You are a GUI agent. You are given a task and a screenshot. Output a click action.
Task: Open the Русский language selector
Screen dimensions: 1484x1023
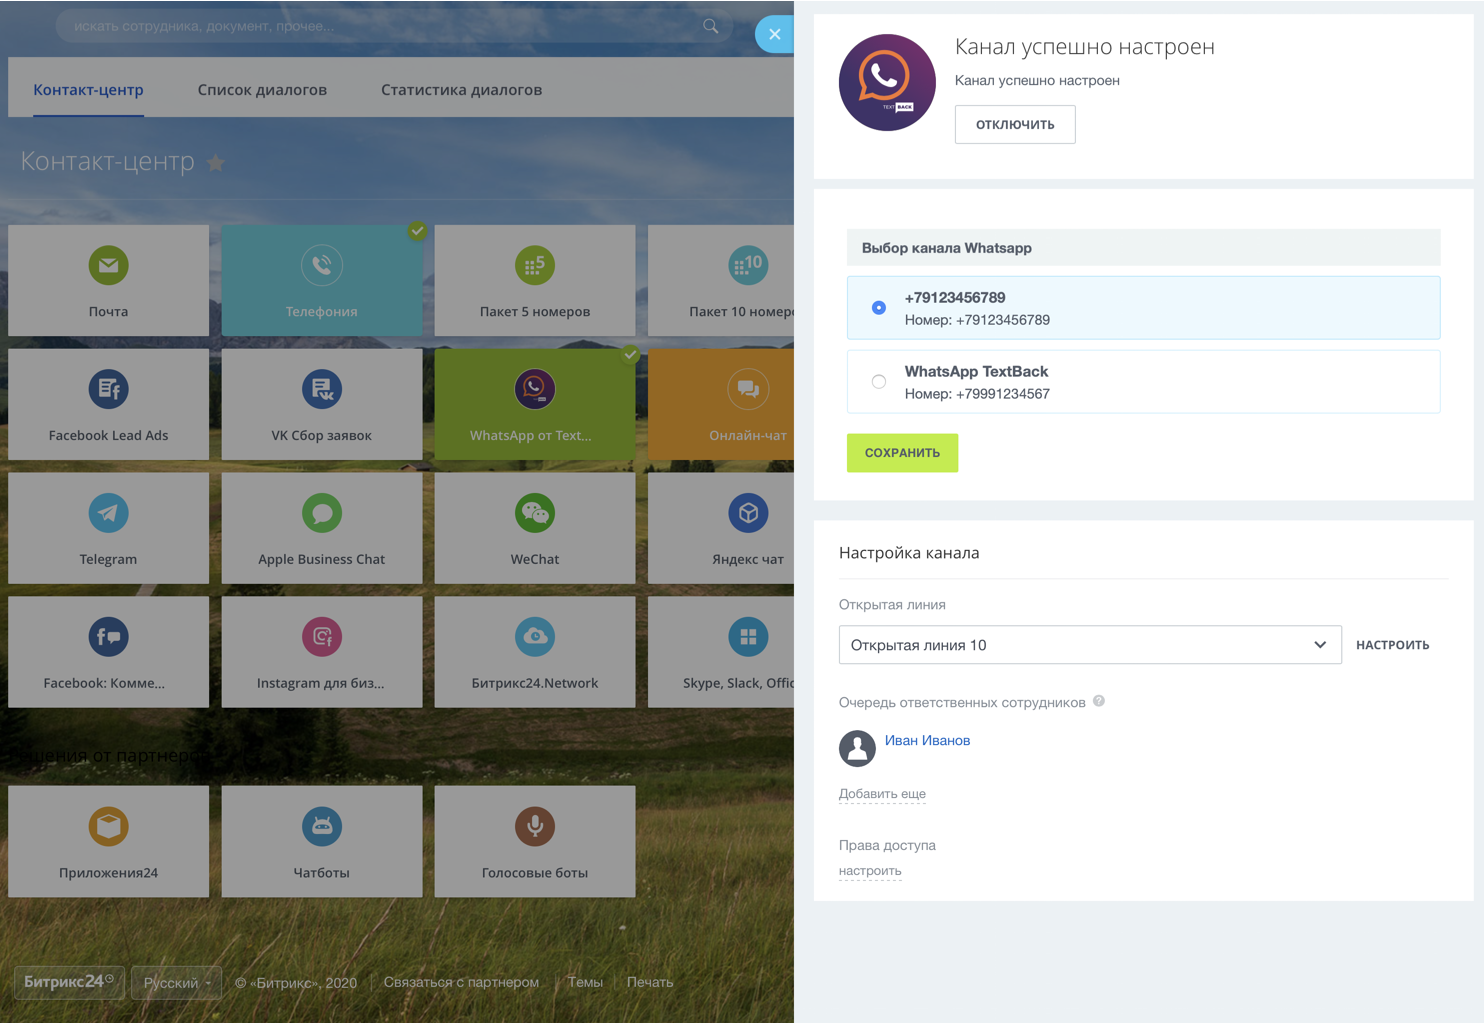pos(177,983)
